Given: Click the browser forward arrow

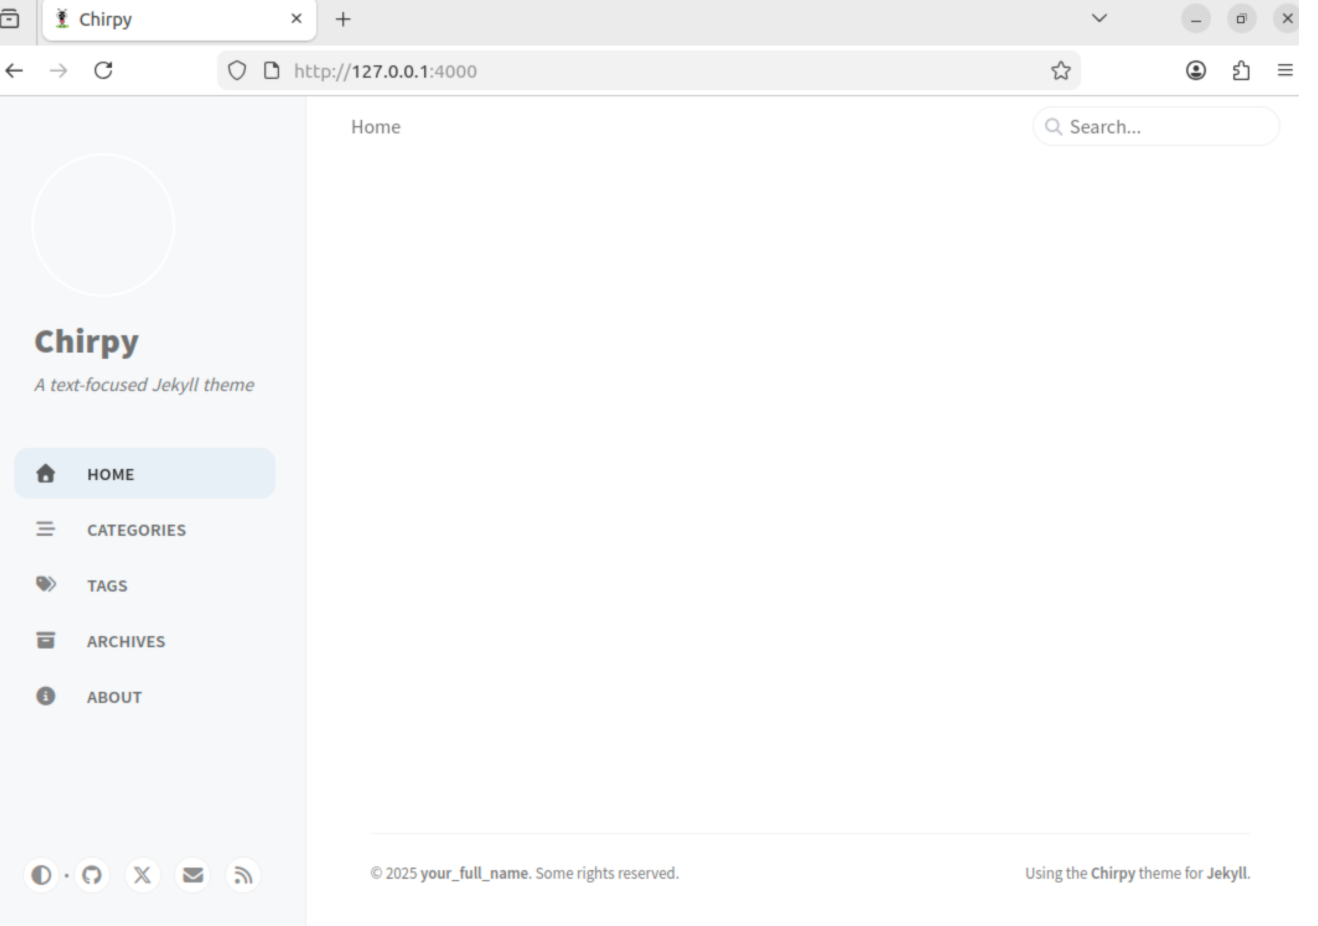Looking at the screenshot, I should tap(59, 70).
